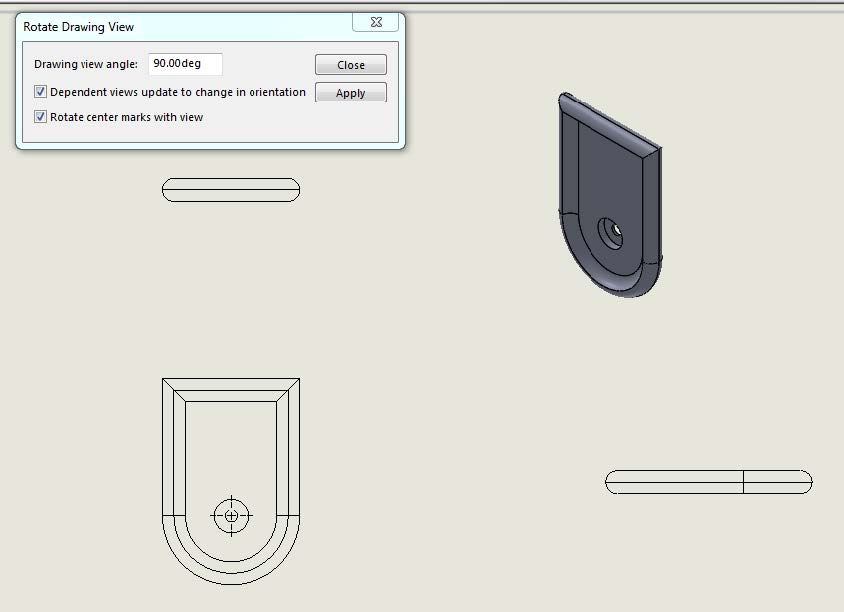Close the Rotate Drawing View dialog with X
844x612 pixels.
[378, 22]
